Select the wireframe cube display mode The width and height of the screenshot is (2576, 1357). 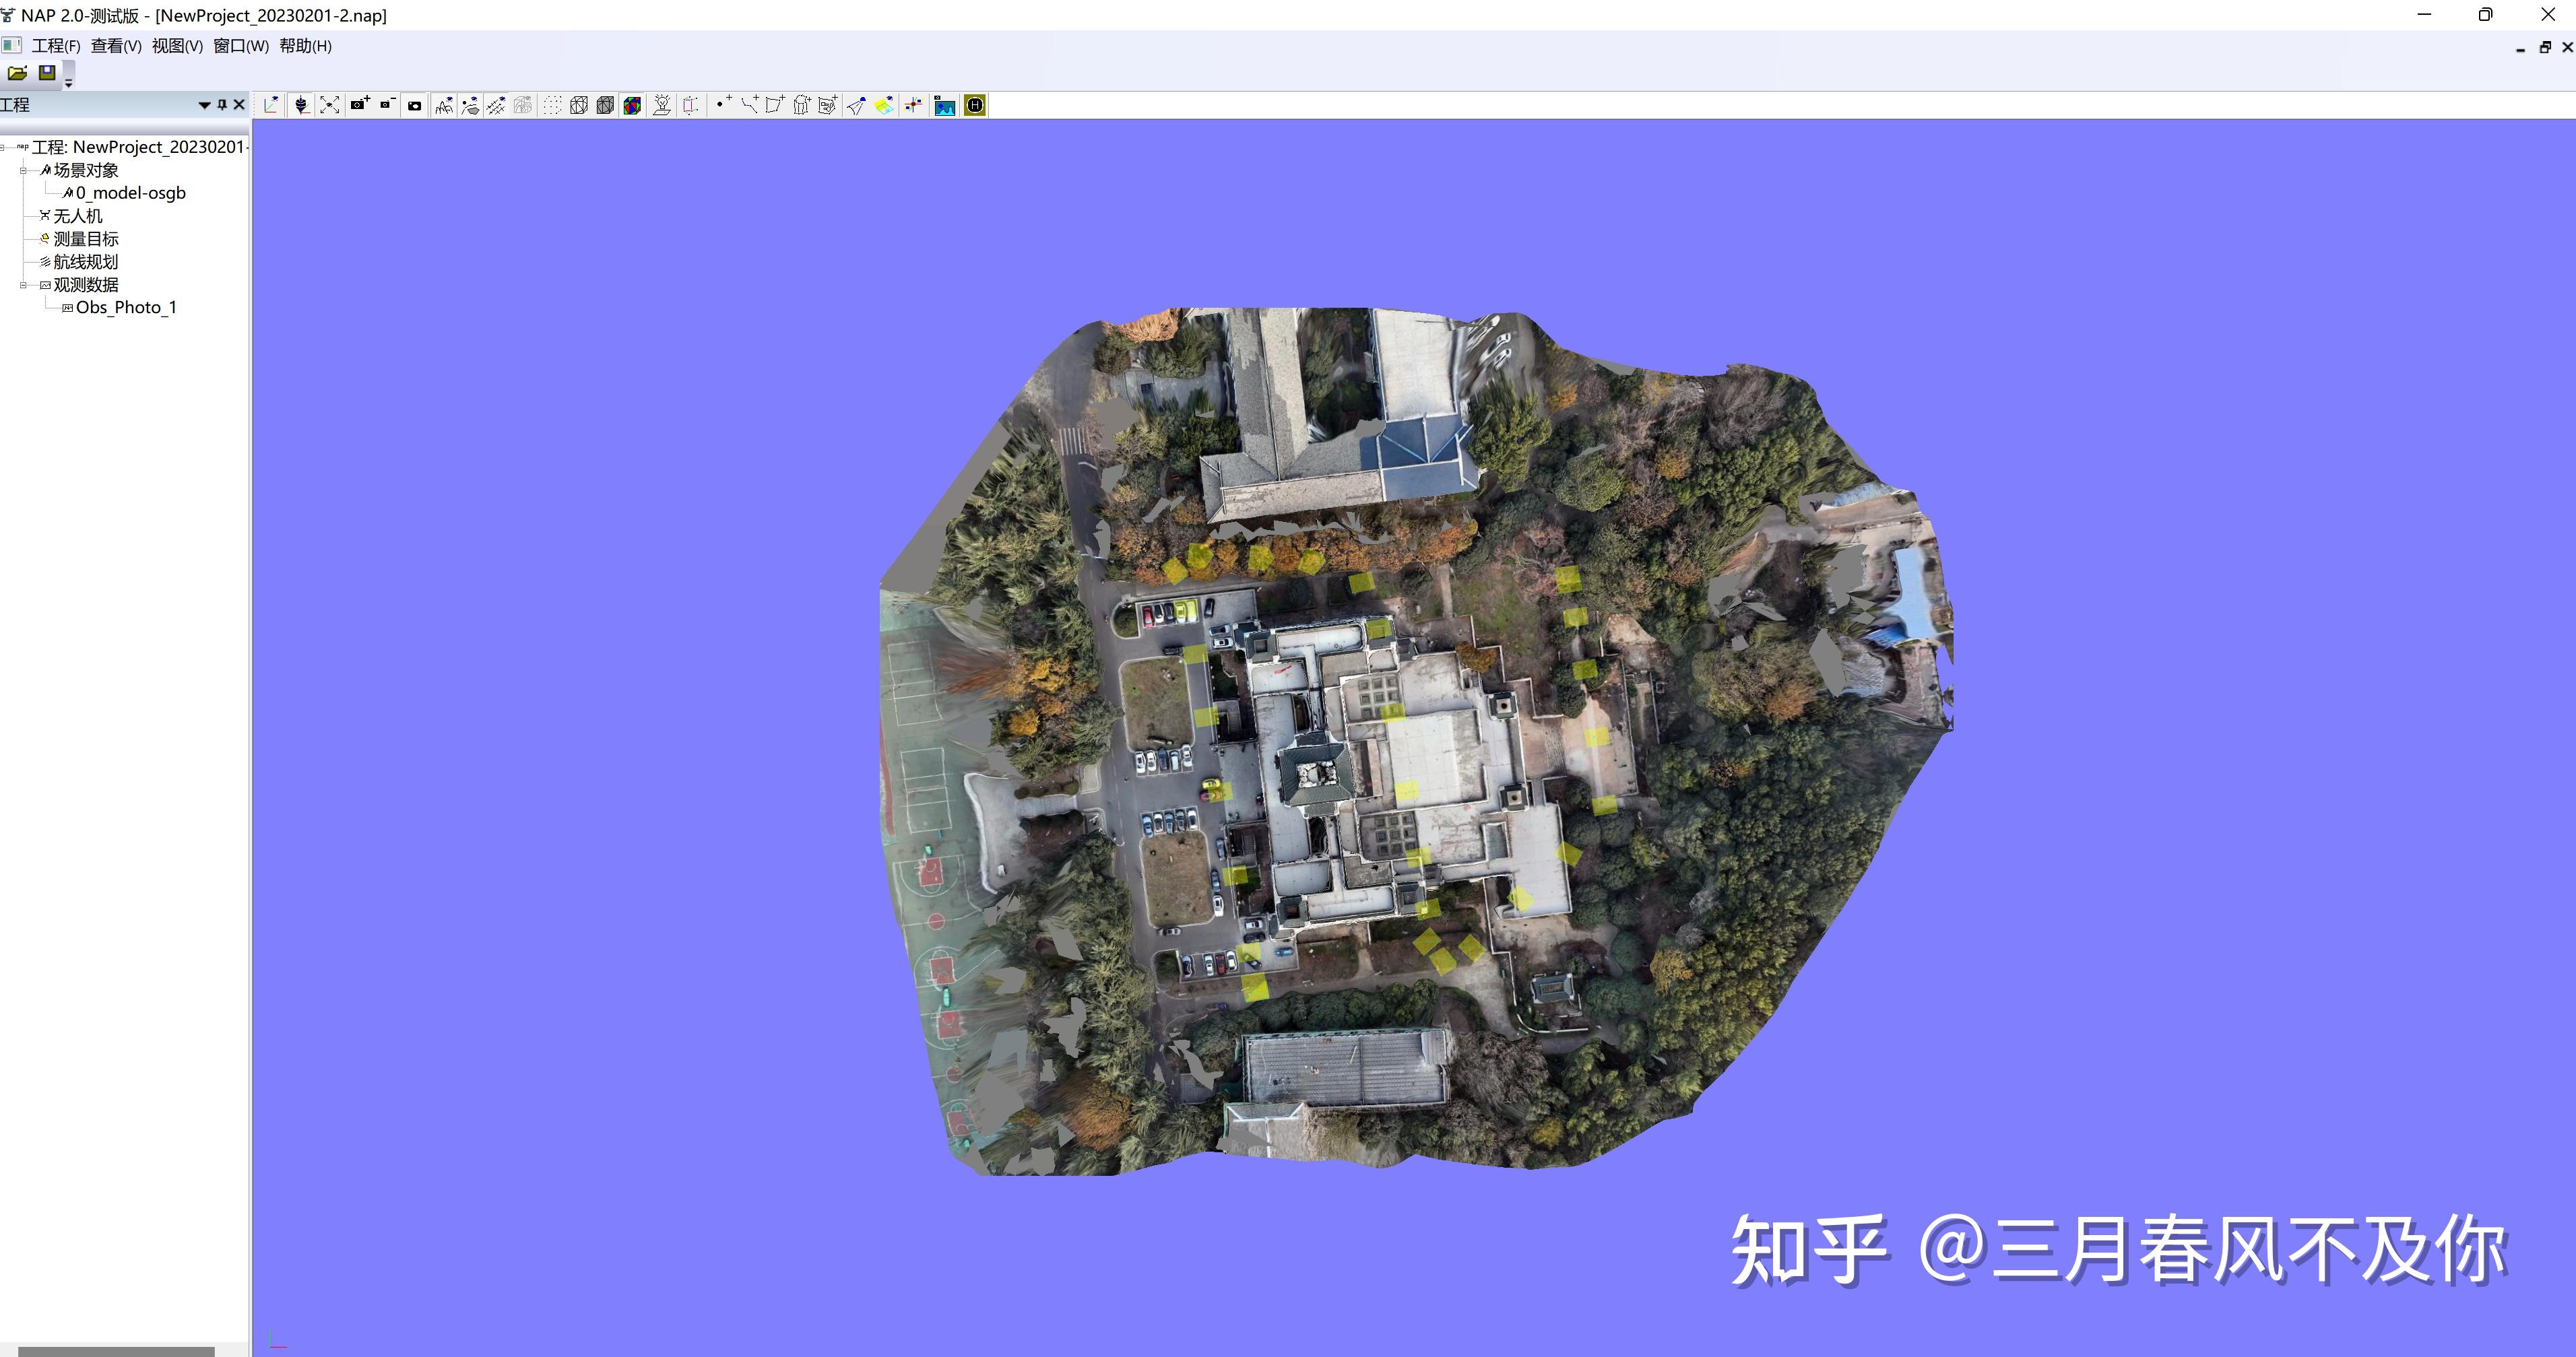pos(579,105)
